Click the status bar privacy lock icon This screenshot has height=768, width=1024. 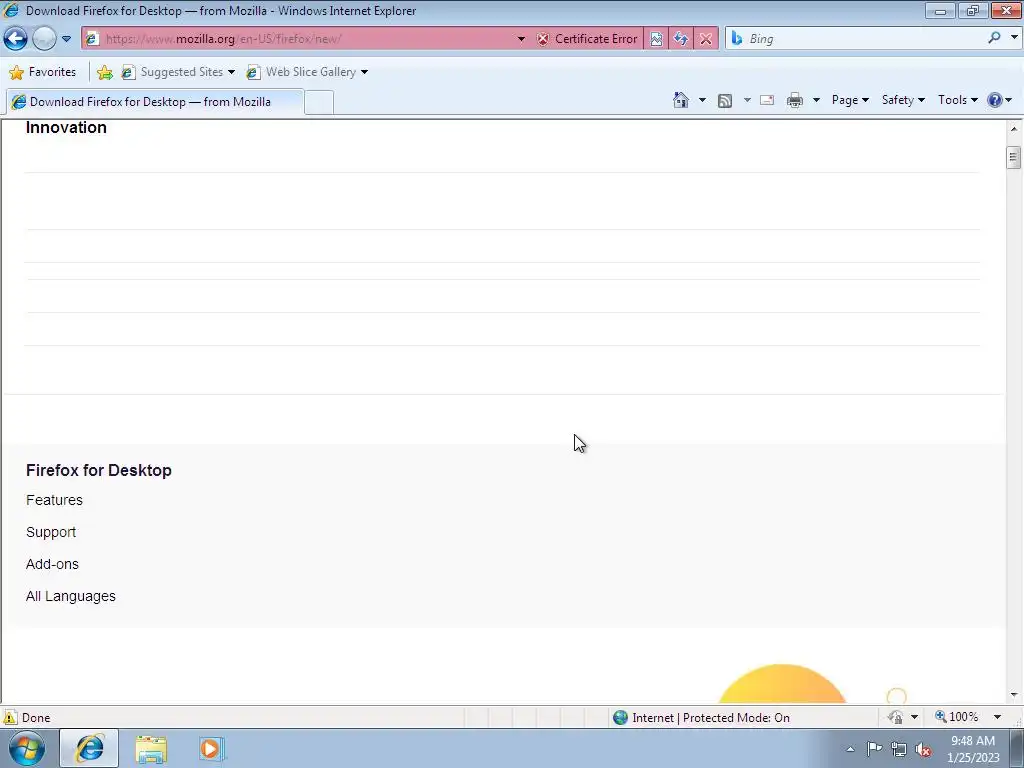tap(896, 718)
